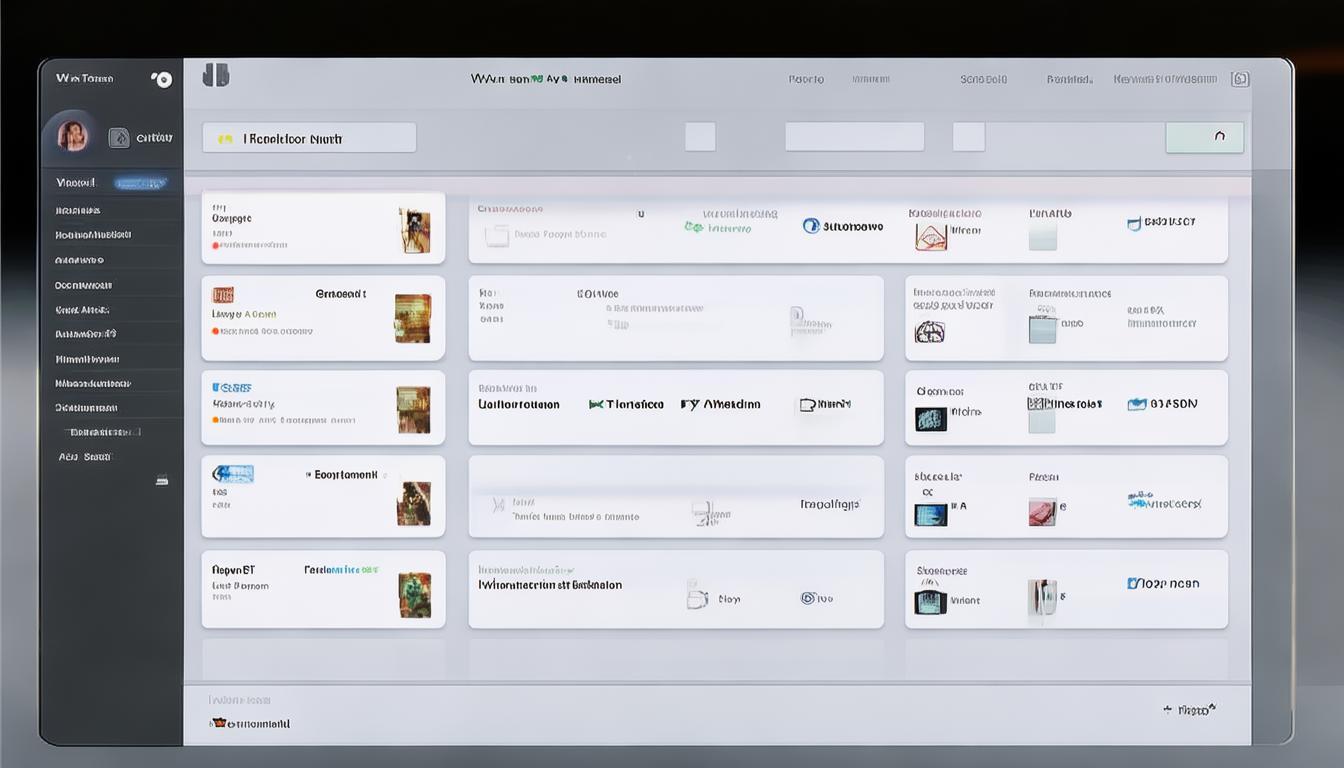Click the plus link in the bottom-right footer
This screenshot has width=1344, height=768.
pos(1189,710)
